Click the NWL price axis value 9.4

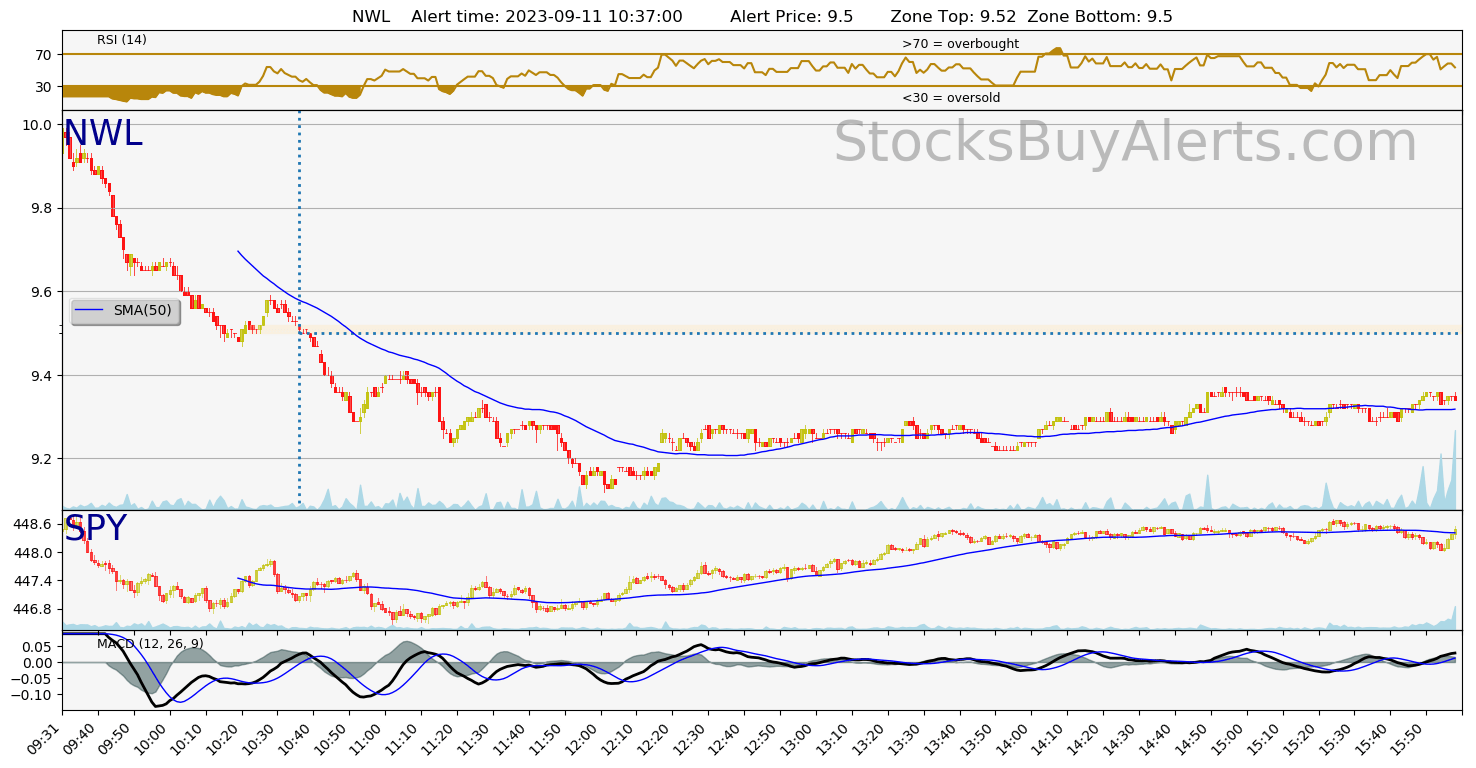(42, 376)
